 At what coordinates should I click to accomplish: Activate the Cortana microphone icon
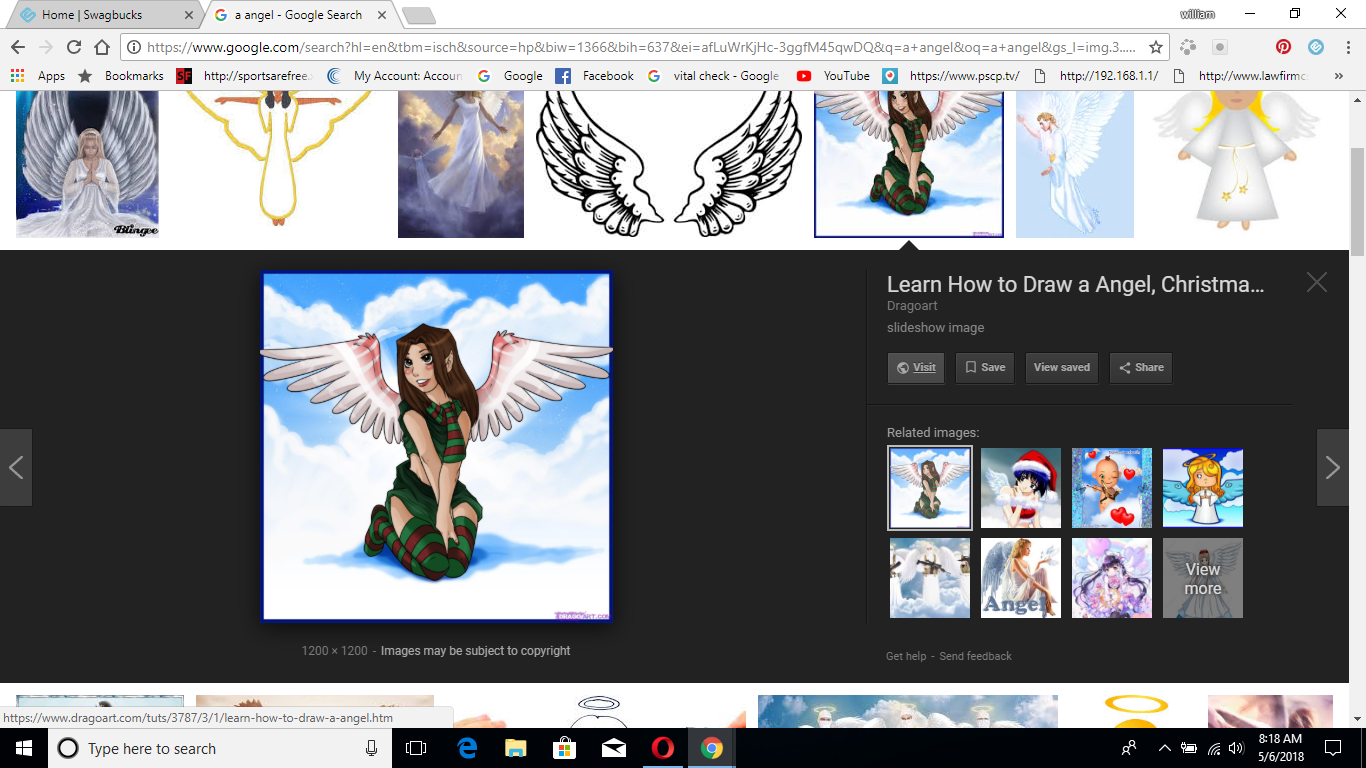click(372, 748)
